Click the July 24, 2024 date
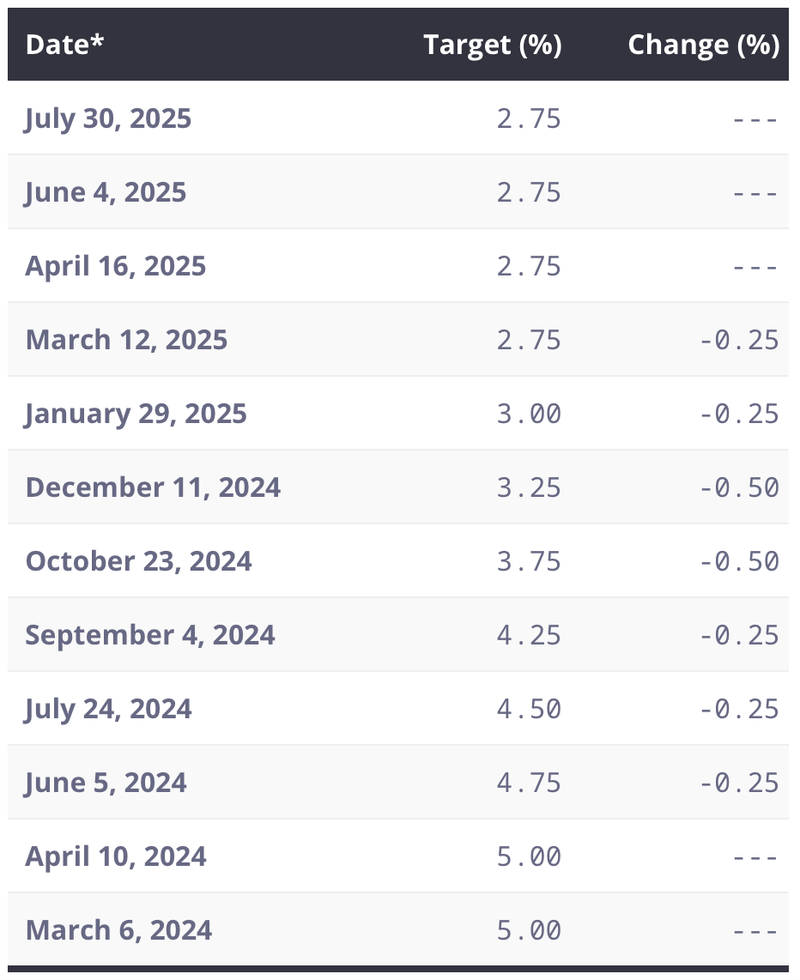Image resolution: width=800 pixels, height=980 pixels. [108, 709]
